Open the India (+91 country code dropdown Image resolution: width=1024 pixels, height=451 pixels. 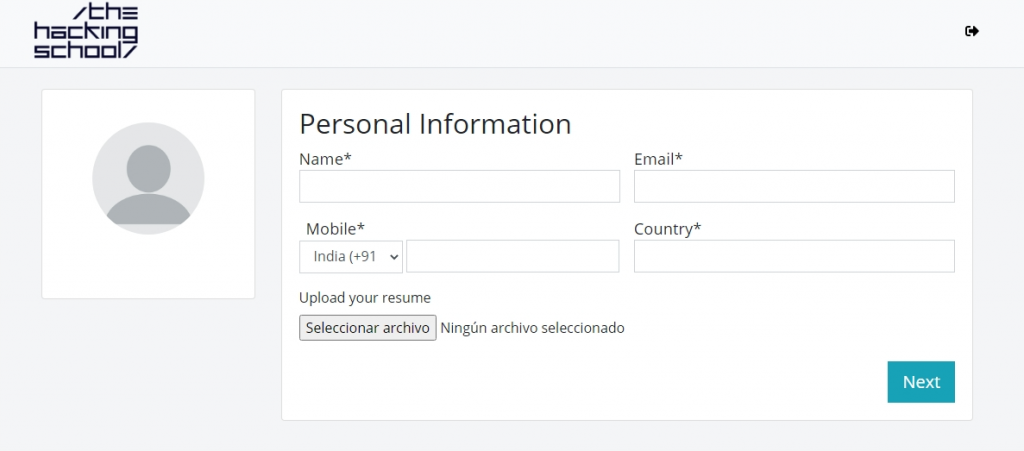click(351, 257)
